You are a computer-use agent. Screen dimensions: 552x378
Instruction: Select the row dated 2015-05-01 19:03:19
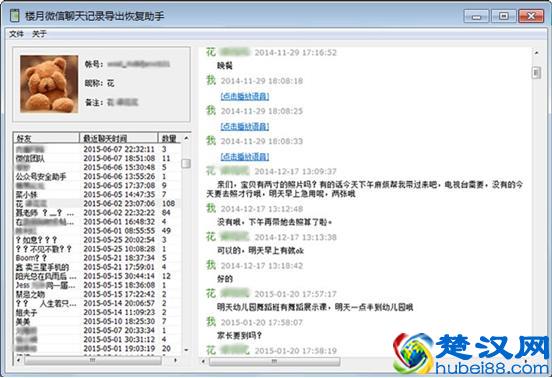click(x=98, y=348)
